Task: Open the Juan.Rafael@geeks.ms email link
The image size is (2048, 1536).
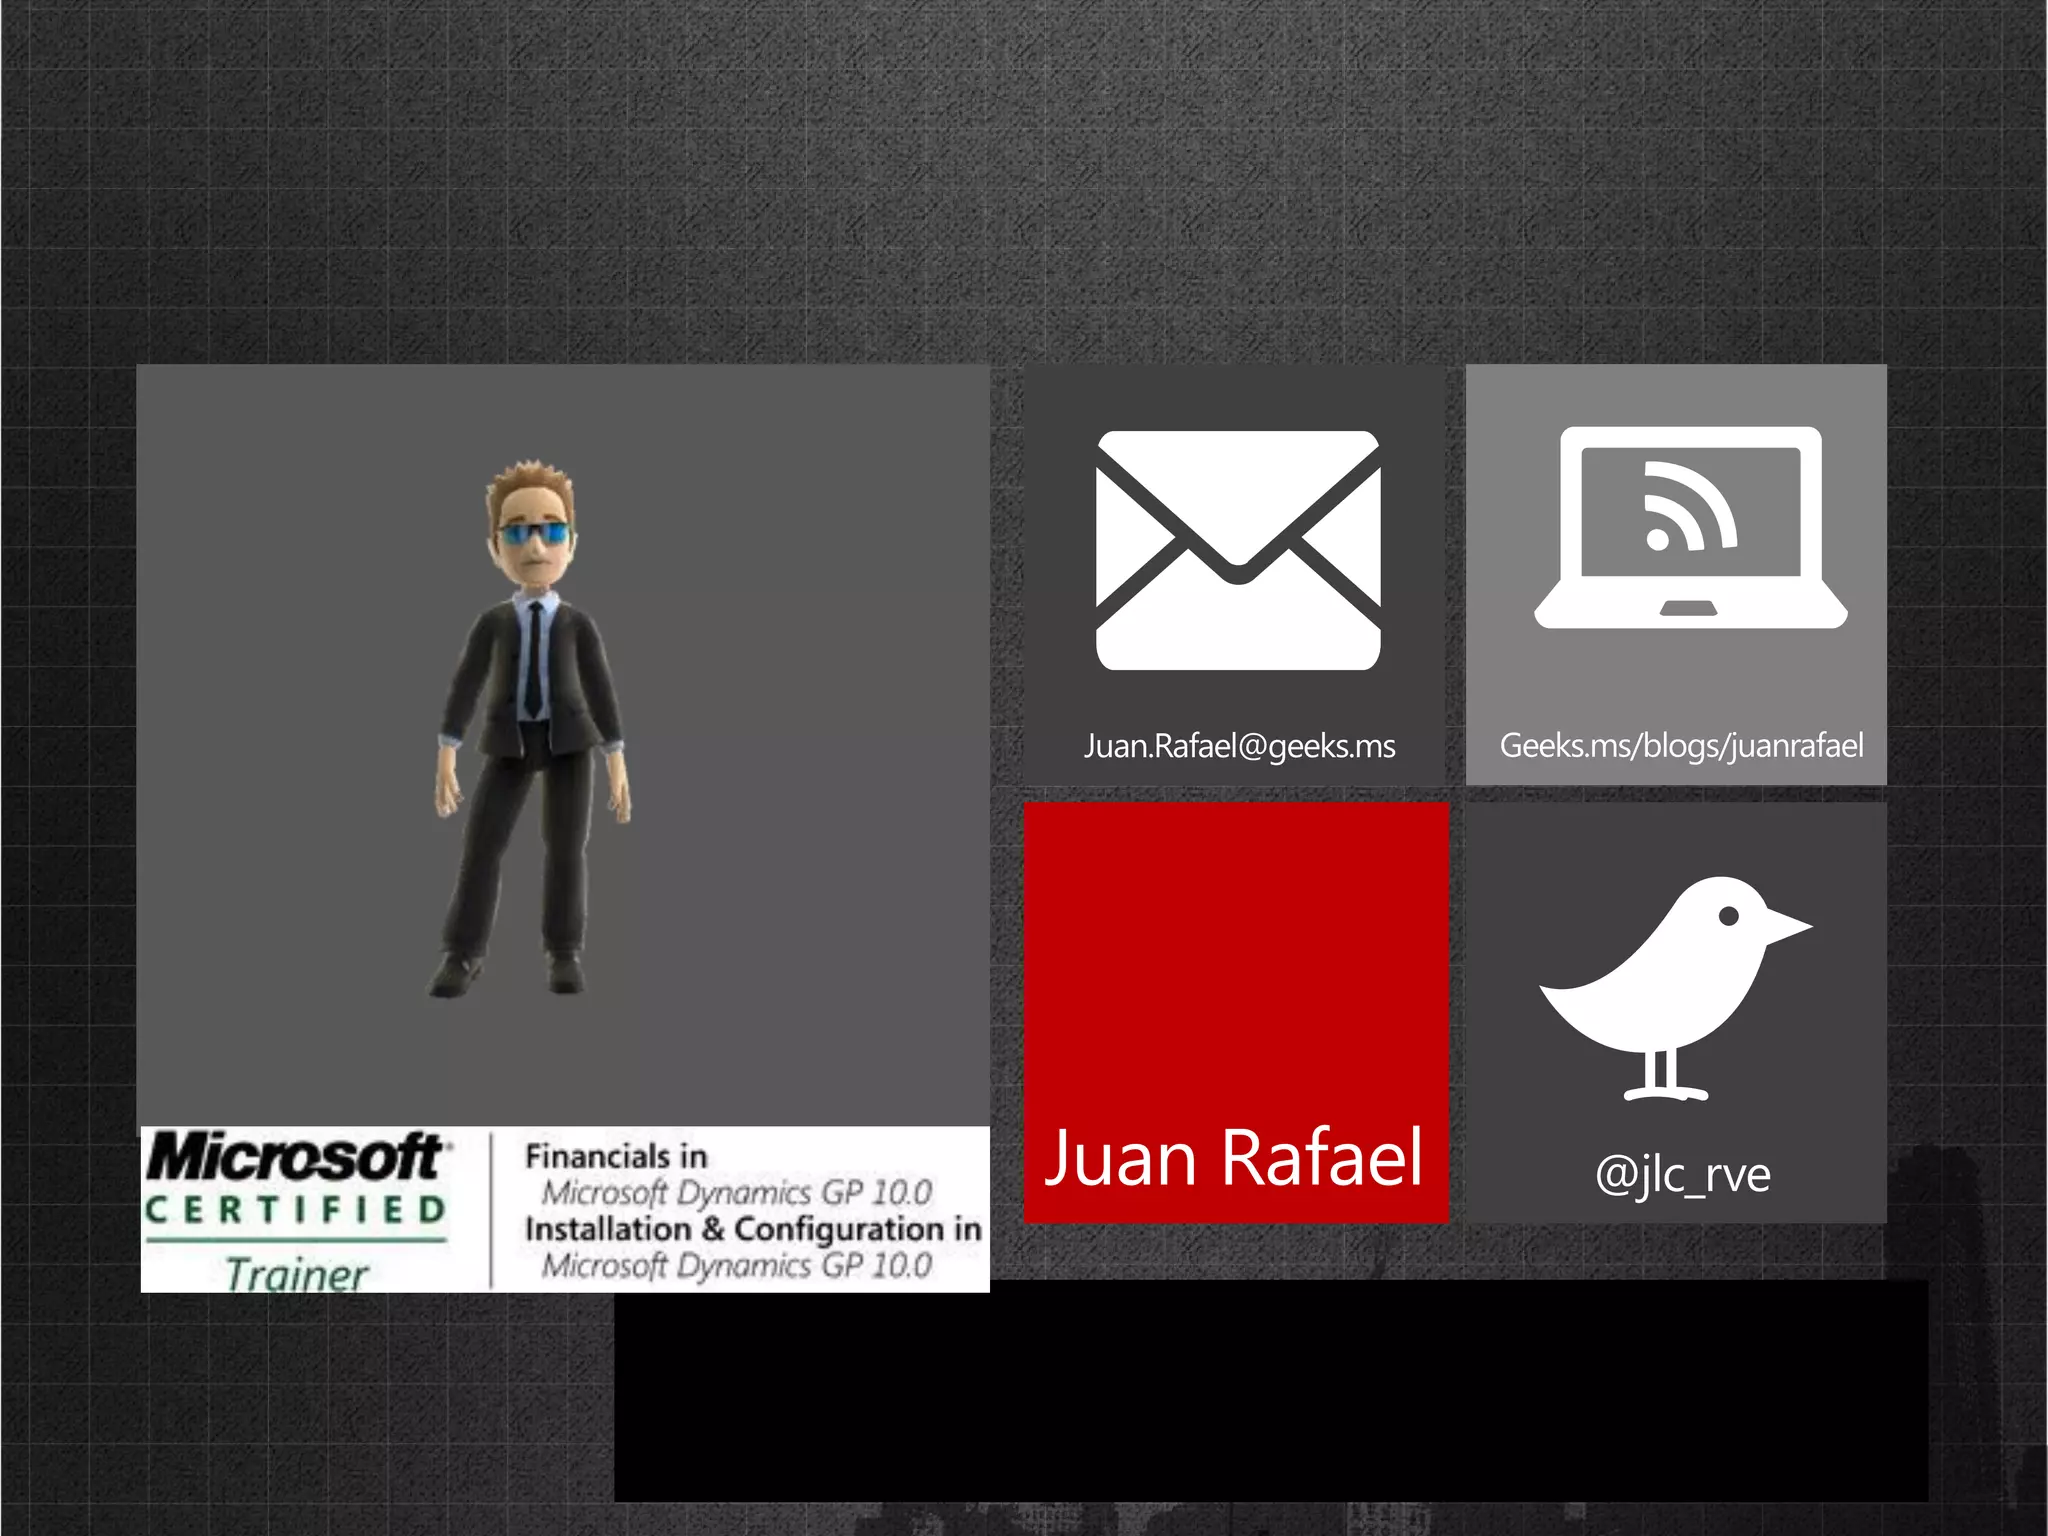Action: pos(1239,746)
